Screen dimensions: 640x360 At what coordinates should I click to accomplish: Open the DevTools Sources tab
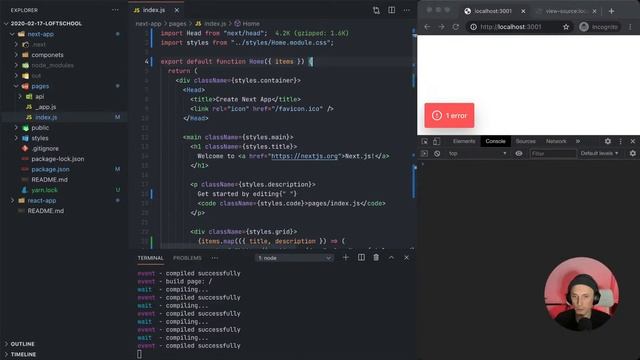tap(525, 141)
